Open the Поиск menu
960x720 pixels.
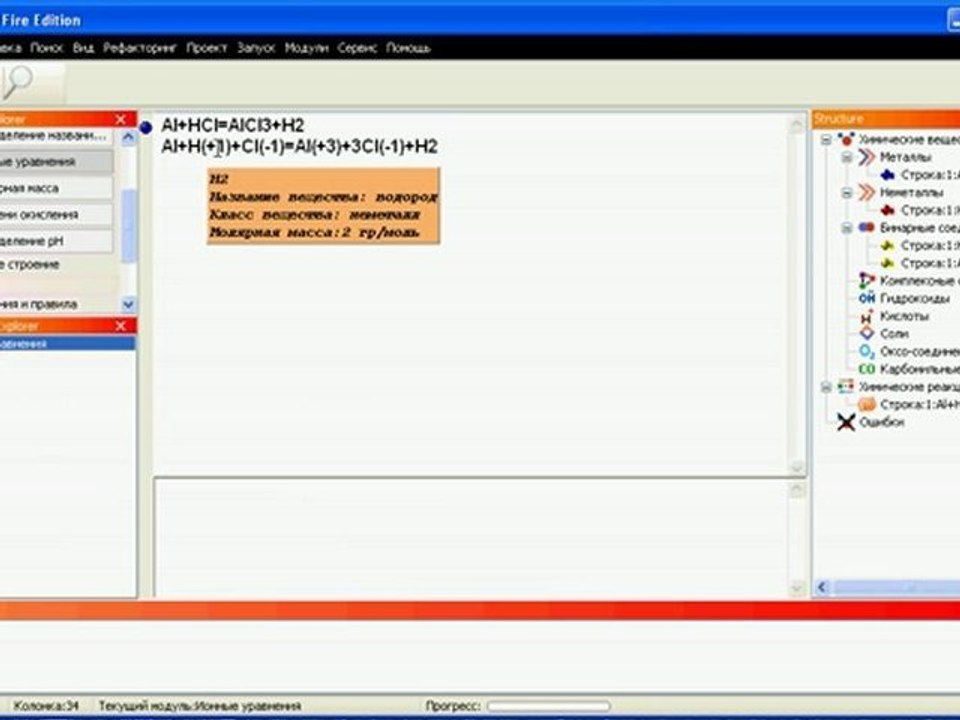[x=47, y=48]
